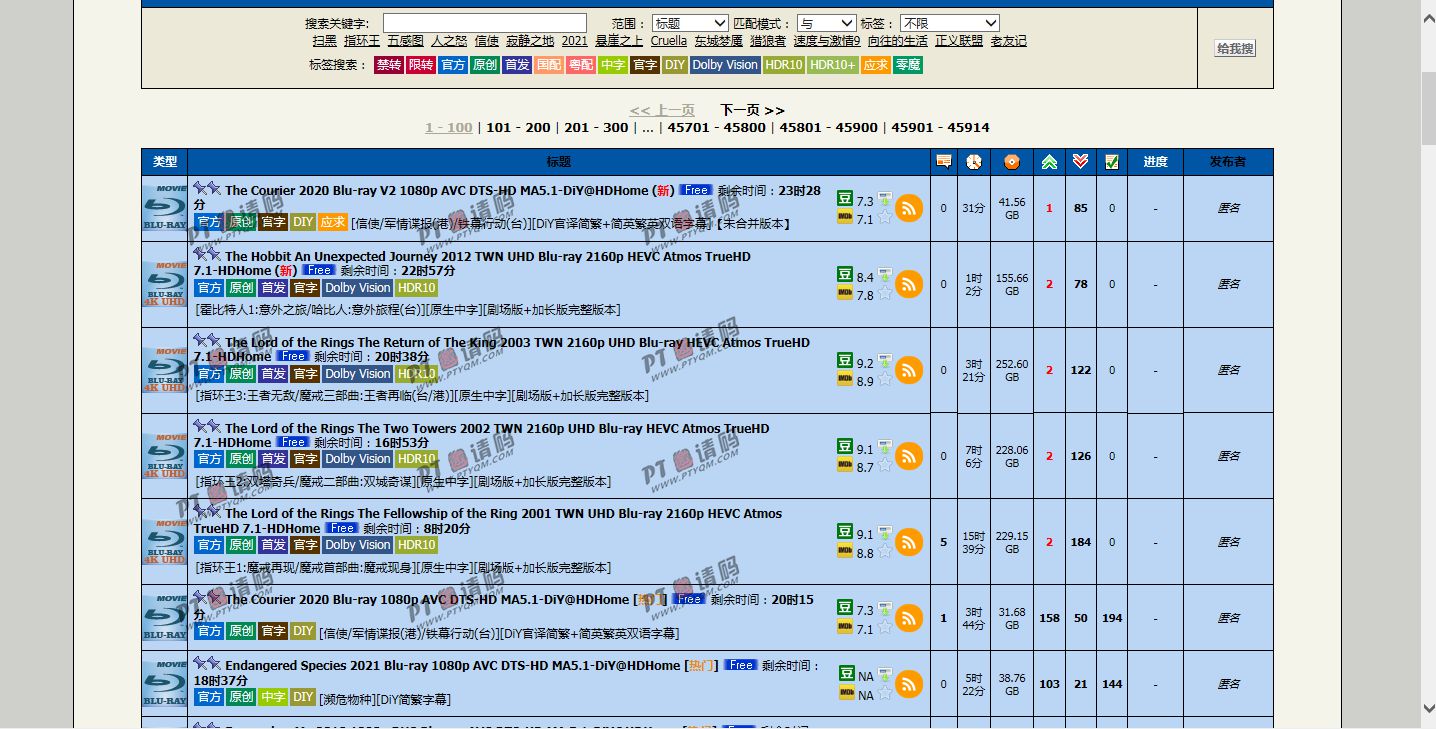The width and height of the screenshot is (1436, 729).
Task: Click the 给我搜 search button
Action: (x=1235, y=48)
